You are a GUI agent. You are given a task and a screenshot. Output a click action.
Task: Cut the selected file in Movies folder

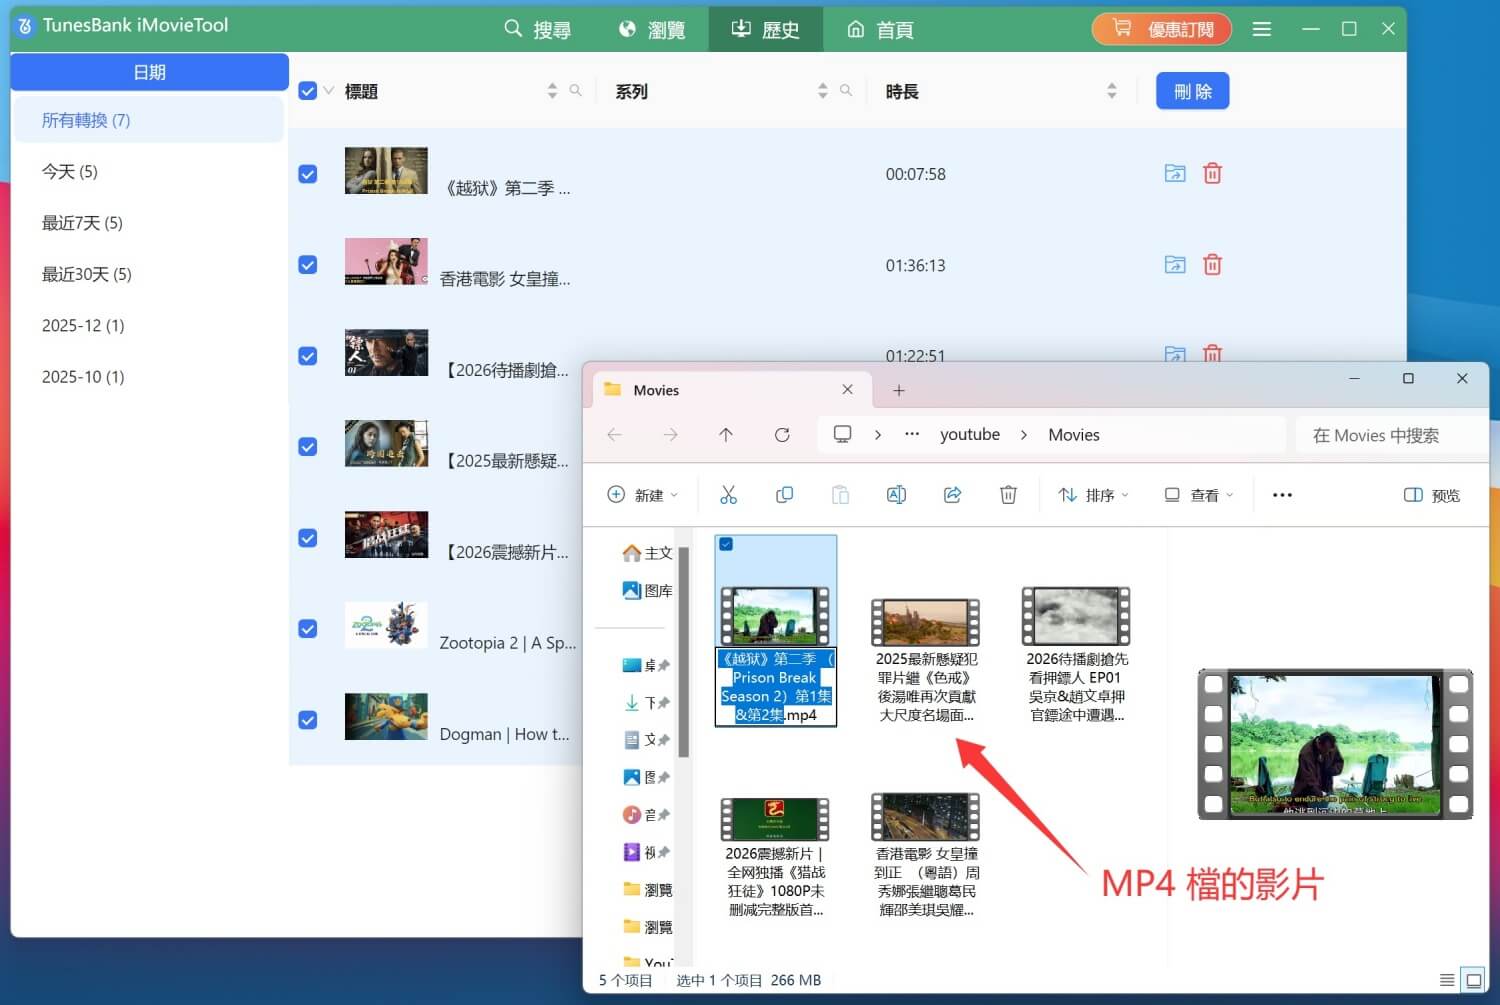coord(728,494)
